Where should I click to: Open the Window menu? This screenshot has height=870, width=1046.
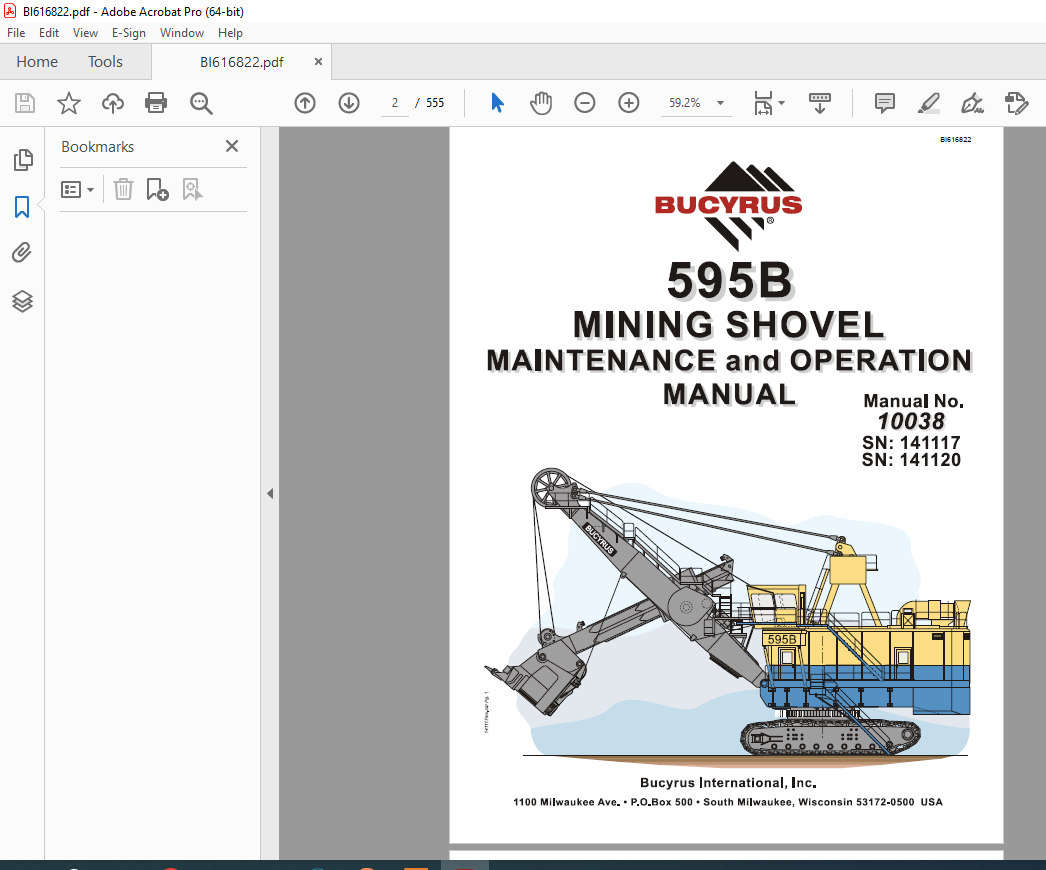pos(181,33)
